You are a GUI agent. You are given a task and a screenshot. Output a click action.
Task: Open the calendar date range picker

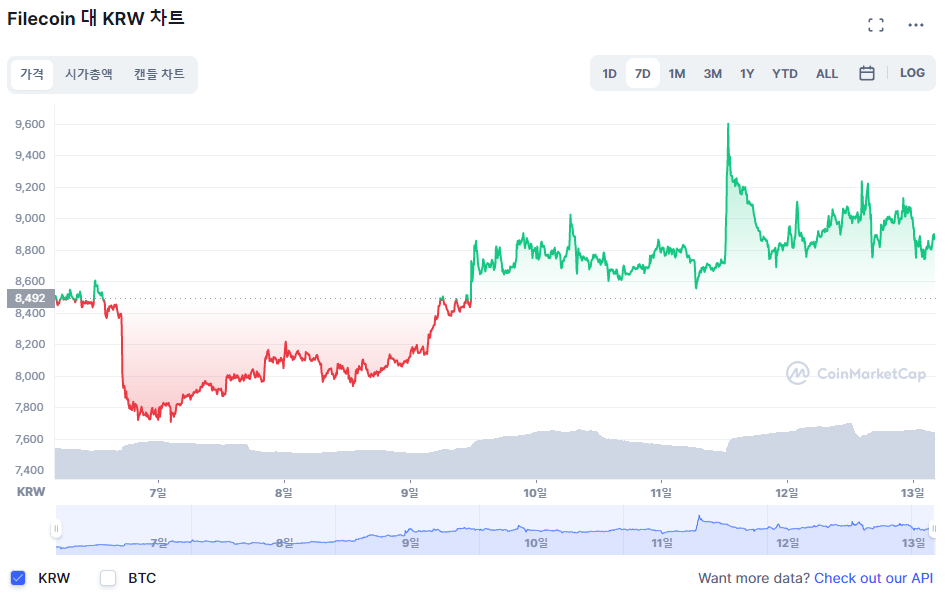point(866,73)
